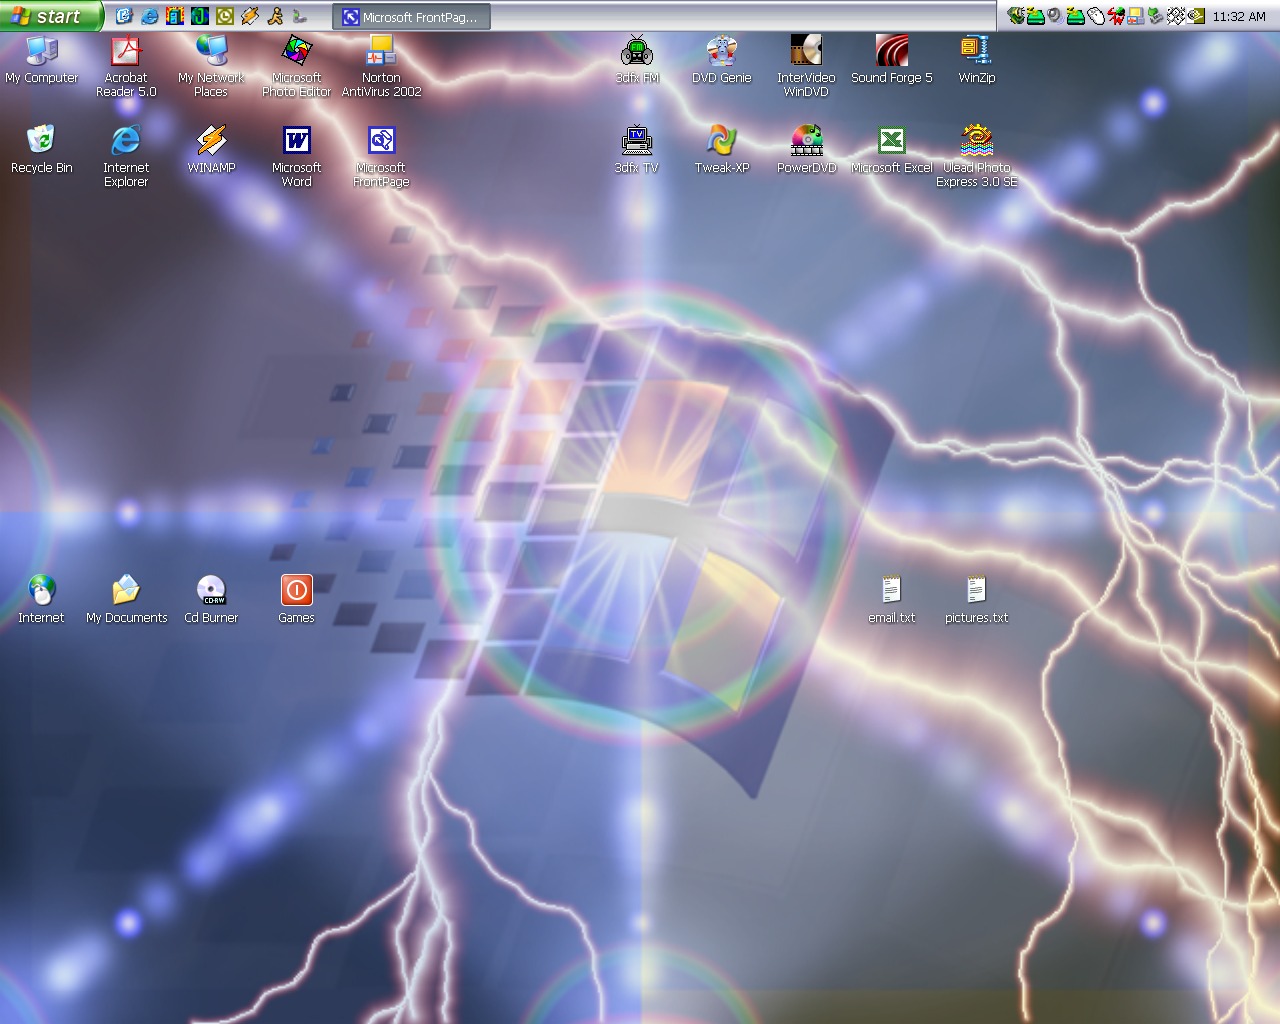Viewport: 1280px width, 1024px height.
Task: Select the 3dfx FM desktop icon
Action: [x=637, y=60]
